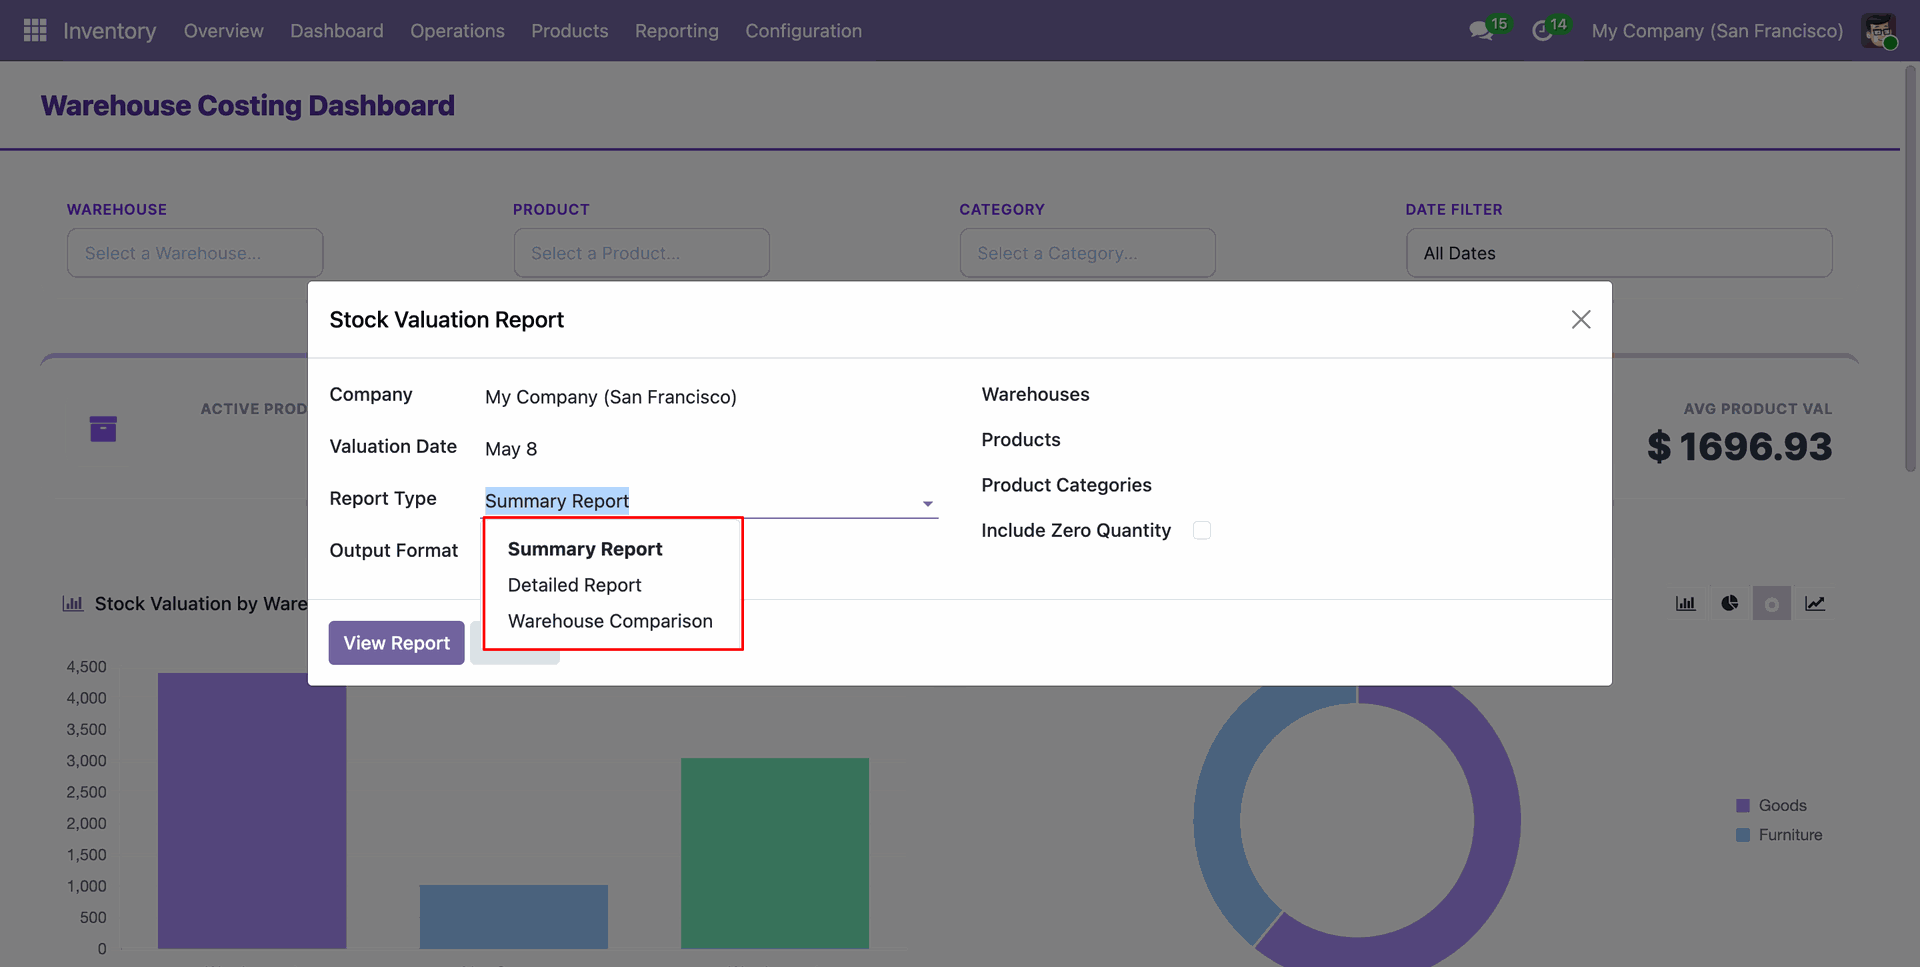Screen dimensions: 1920x967
Task: Open the Dashboard menu
Action: 337,30
